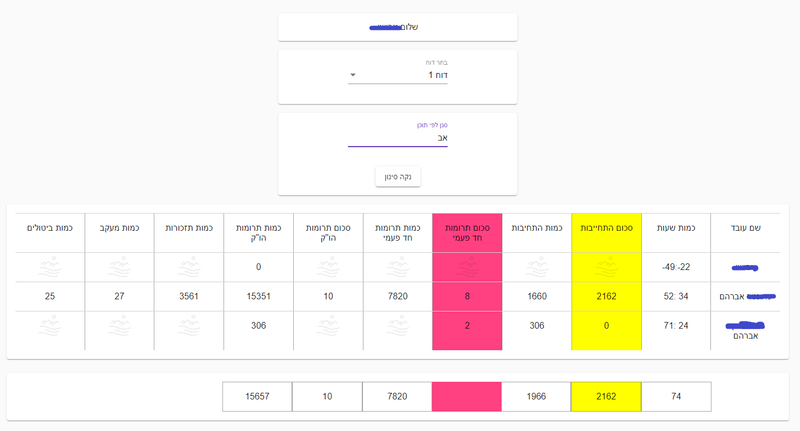Click empty-data icon in last row כמות מעקב

point(119,326)
